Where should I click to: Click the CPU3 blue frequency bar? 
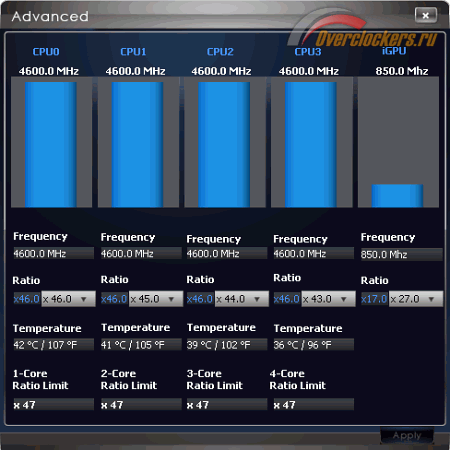coord(311,145)
